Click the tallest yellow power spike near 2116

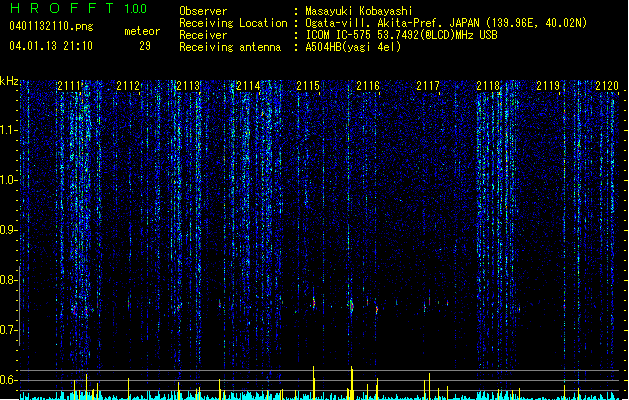tap(352, 382)
